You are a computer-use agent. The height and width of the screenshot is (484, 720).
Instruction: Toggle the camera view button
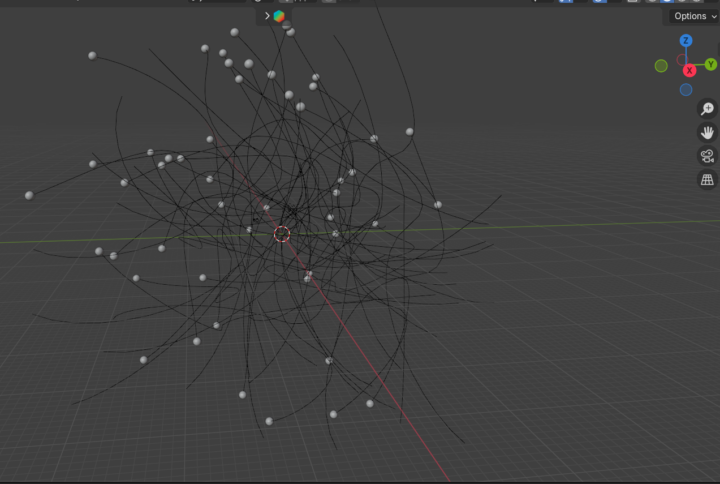tap(707, 156)
